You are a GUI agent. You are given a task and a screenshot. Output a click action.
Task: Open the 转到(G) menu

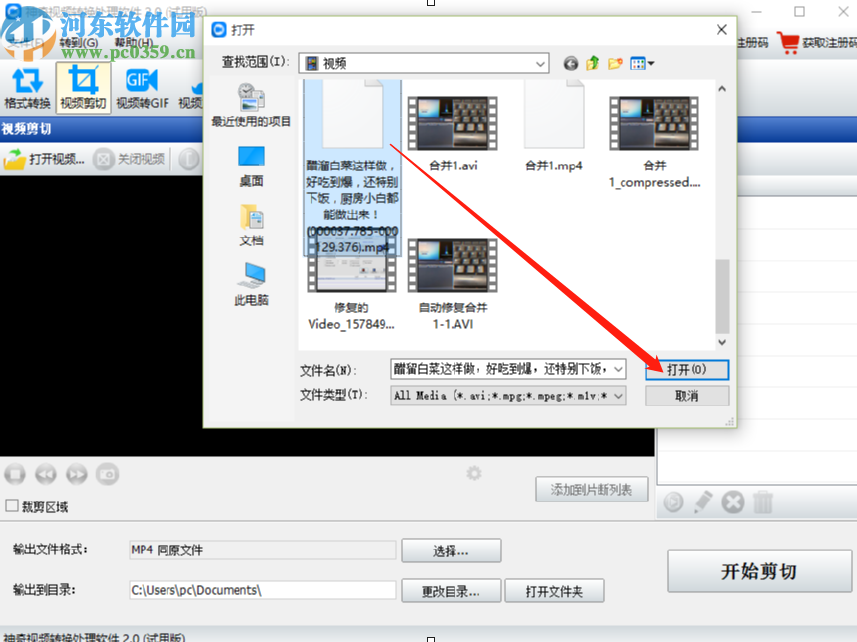(79, 42)
